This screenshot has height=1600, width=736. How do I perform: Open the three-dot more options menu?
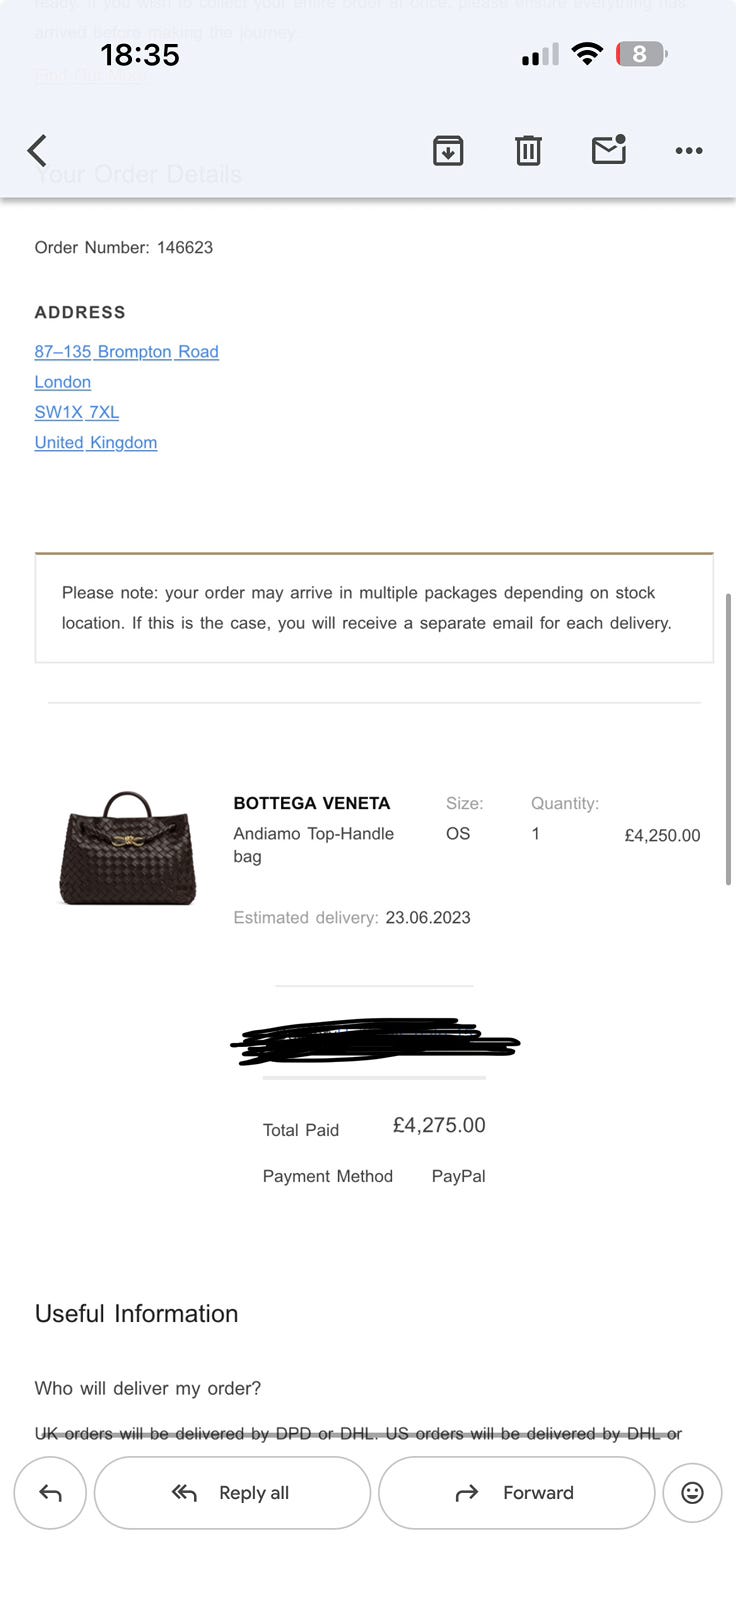[x=689, y=151]
